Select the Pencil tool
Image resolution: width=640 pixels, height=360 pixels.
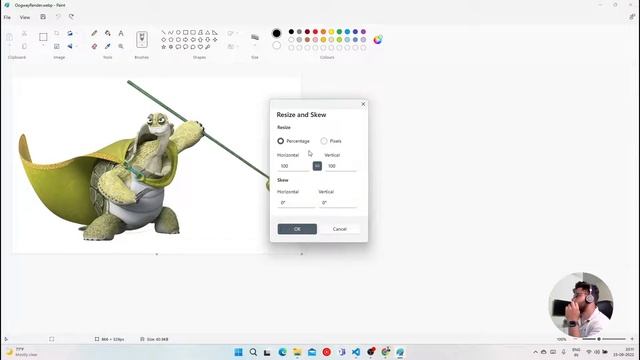coord(94,33)
